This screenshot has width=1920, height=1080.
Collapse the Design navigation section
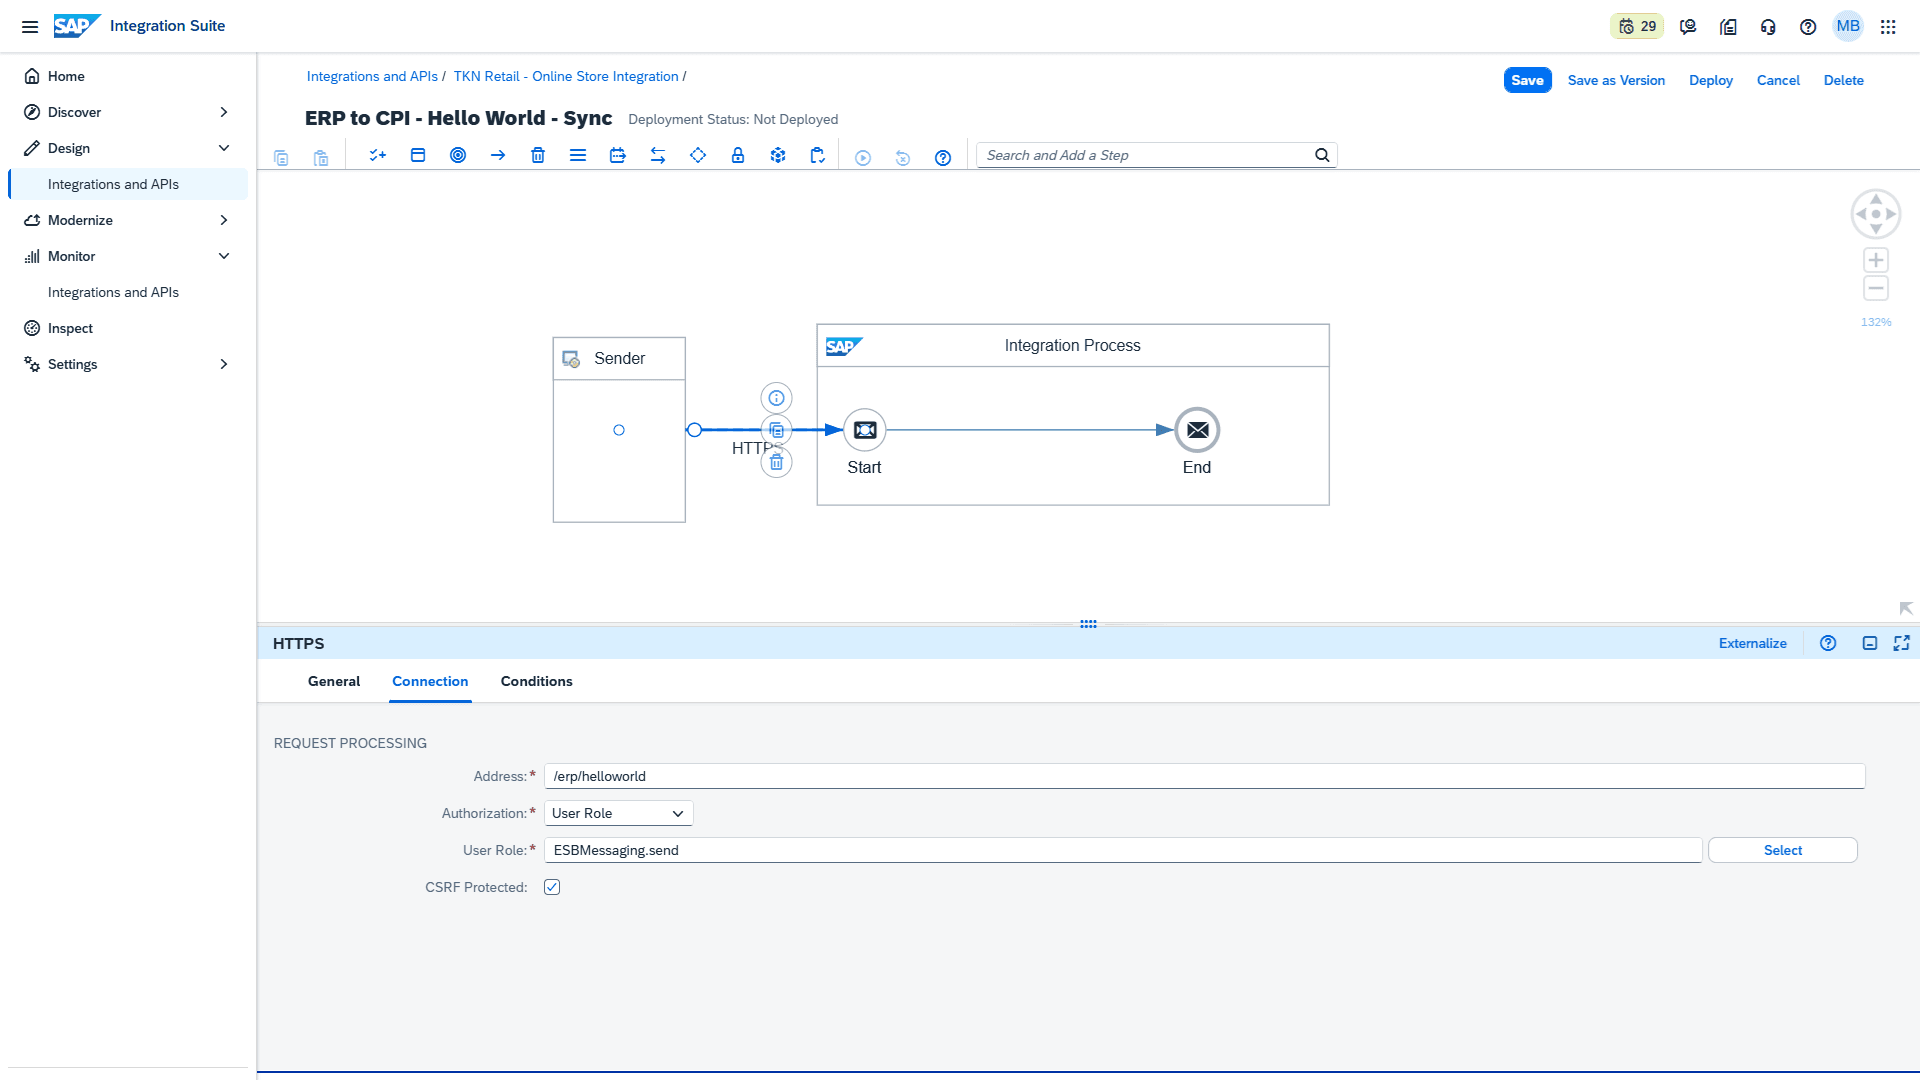pyautogui.click(x=224, y=148)
